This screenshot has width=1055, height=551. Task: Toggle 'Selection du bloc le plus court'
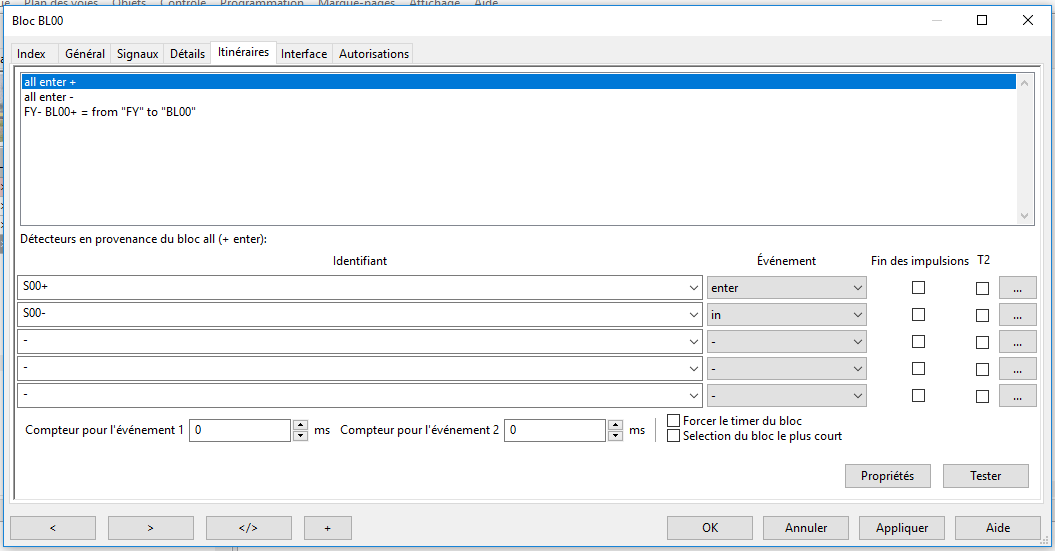point(674,436)
